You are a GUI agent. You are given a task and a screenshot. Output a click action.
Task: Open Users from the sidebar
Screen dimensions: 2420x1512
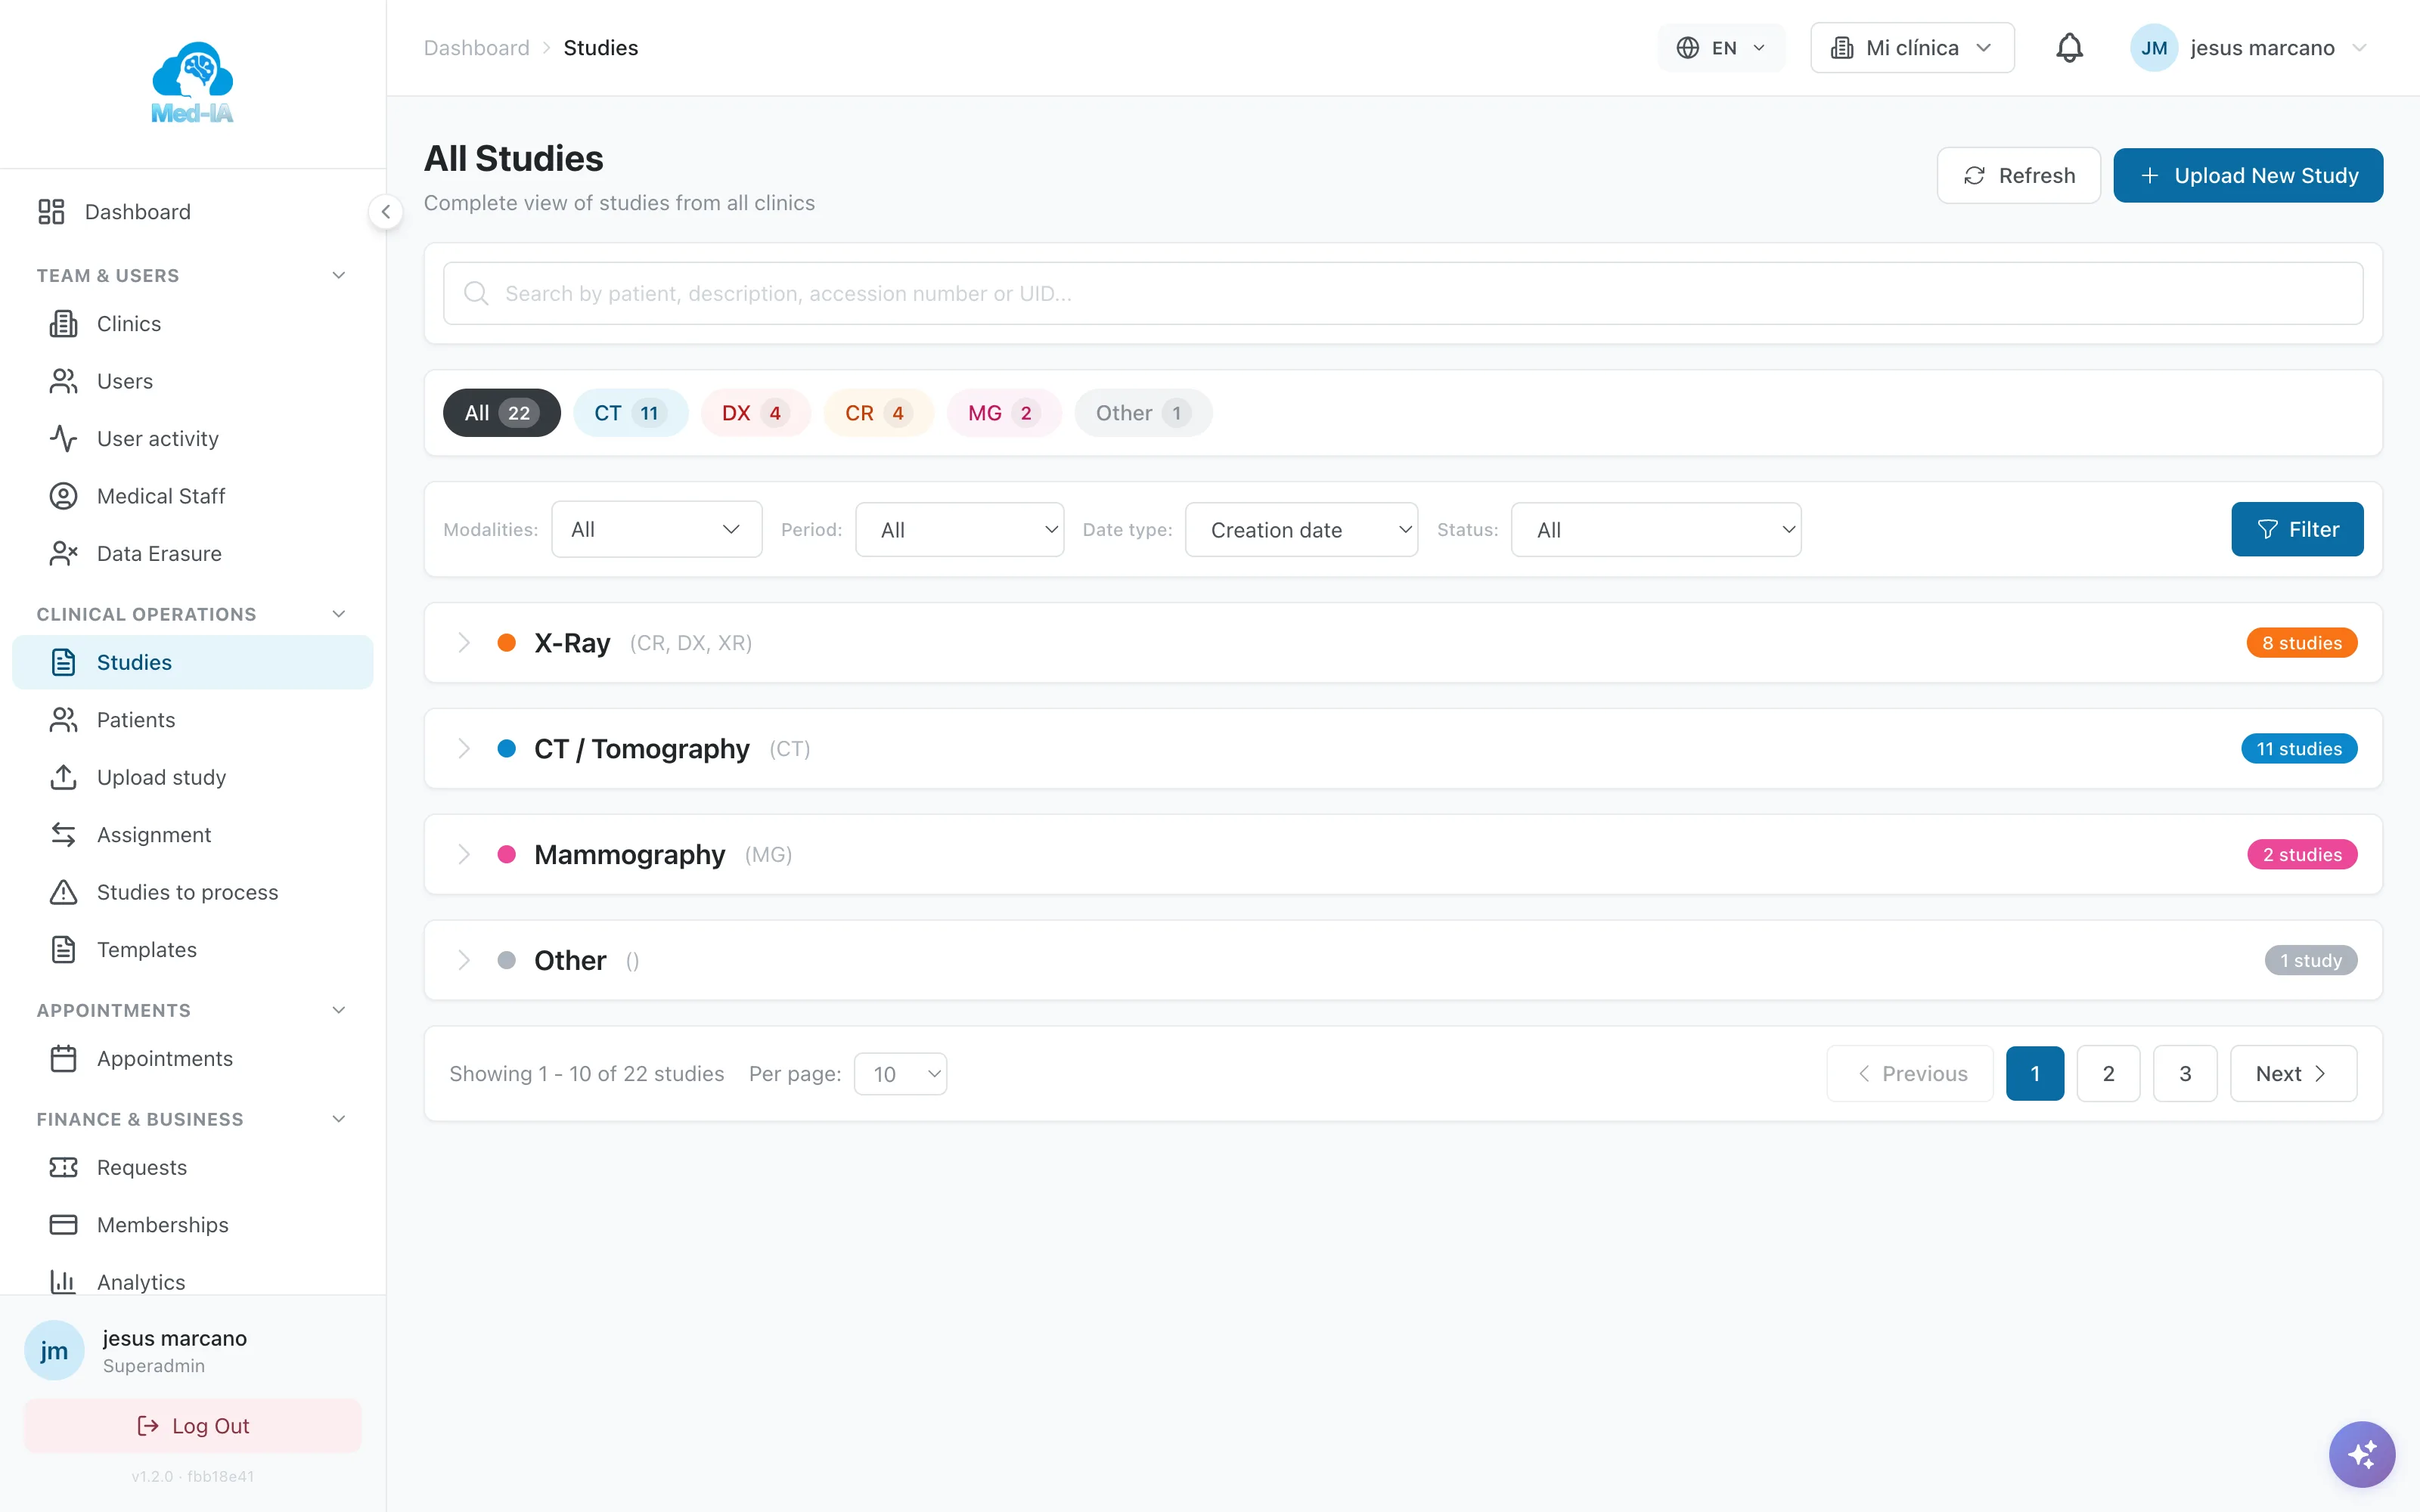tap(192, 381)
